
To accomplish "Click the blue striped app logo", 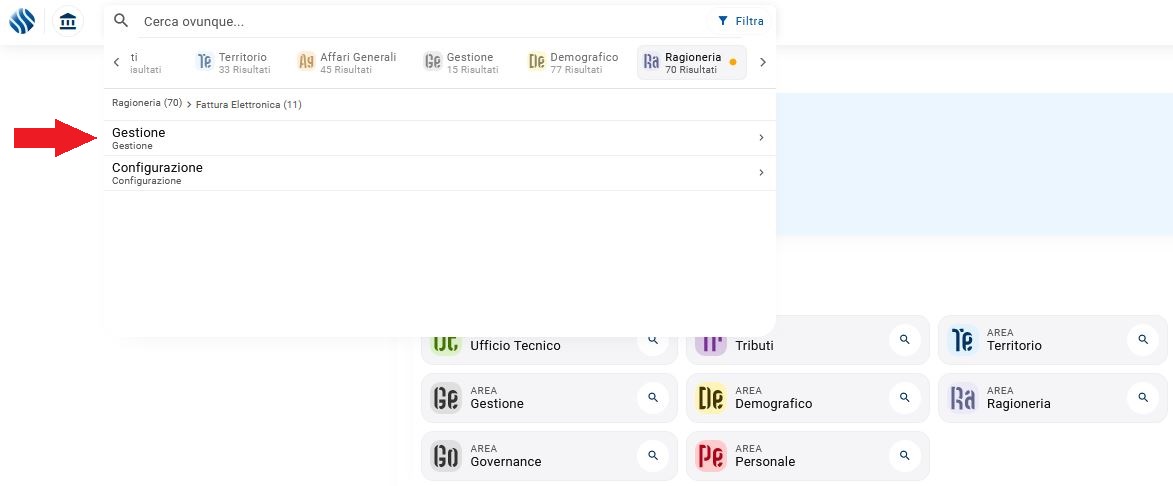I will tap(22, 21).
